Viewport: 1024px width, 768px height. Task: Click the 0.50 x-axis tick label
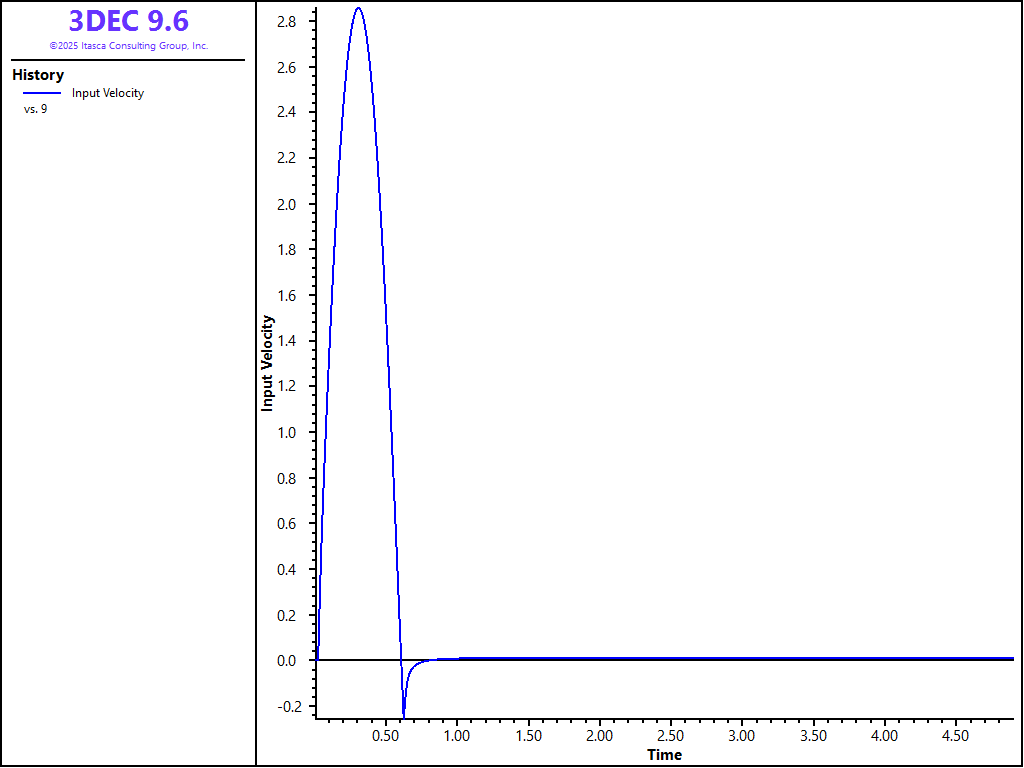coord(386,736)
